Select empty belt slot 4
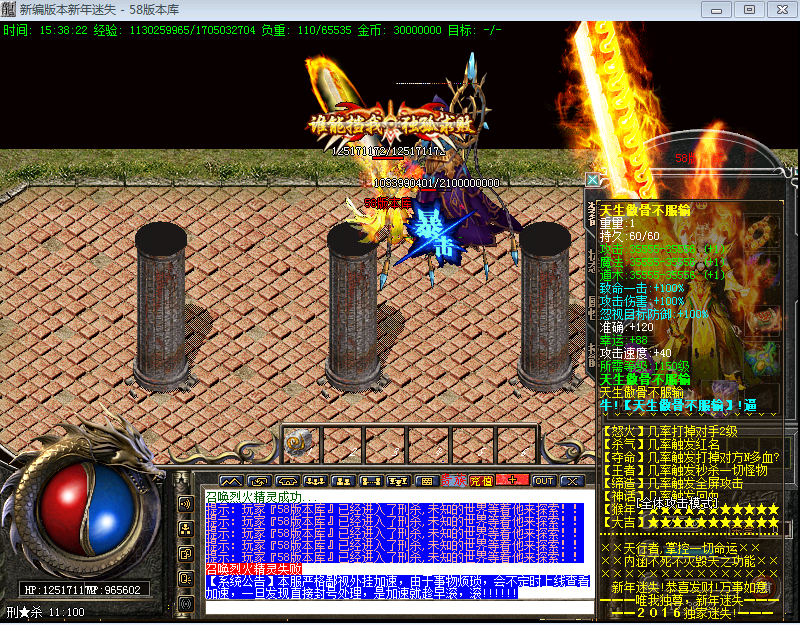 429,443
